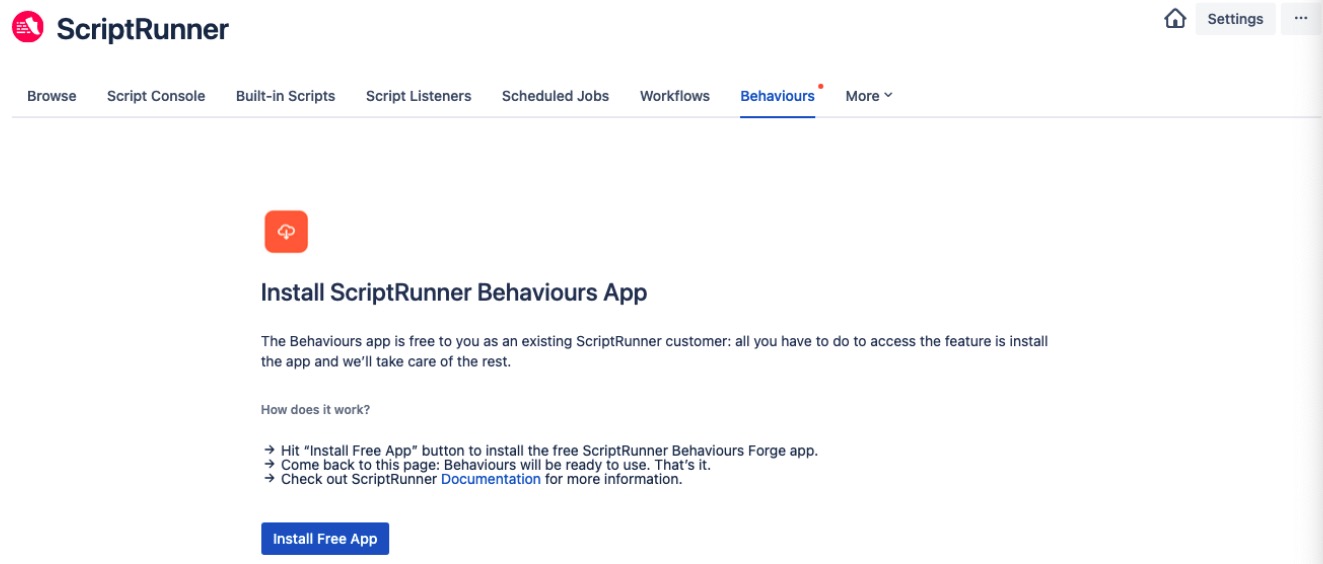Click the Install ScriptRunner Behaviours App heading
This screenshot has height=564, width=1323.
pos(454,293)
